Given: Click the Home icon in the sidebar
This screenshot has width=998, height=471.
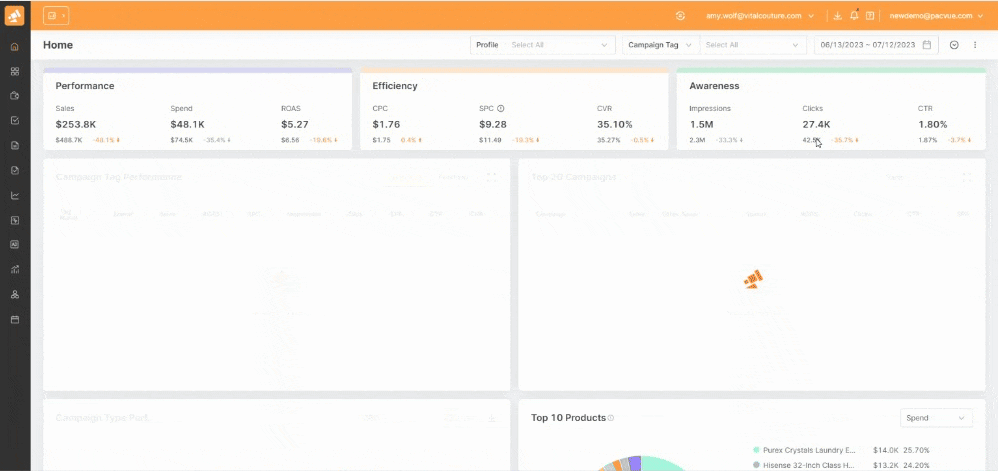Looking at the screenshot, I should pyautogui.click(x=14, y=47).
